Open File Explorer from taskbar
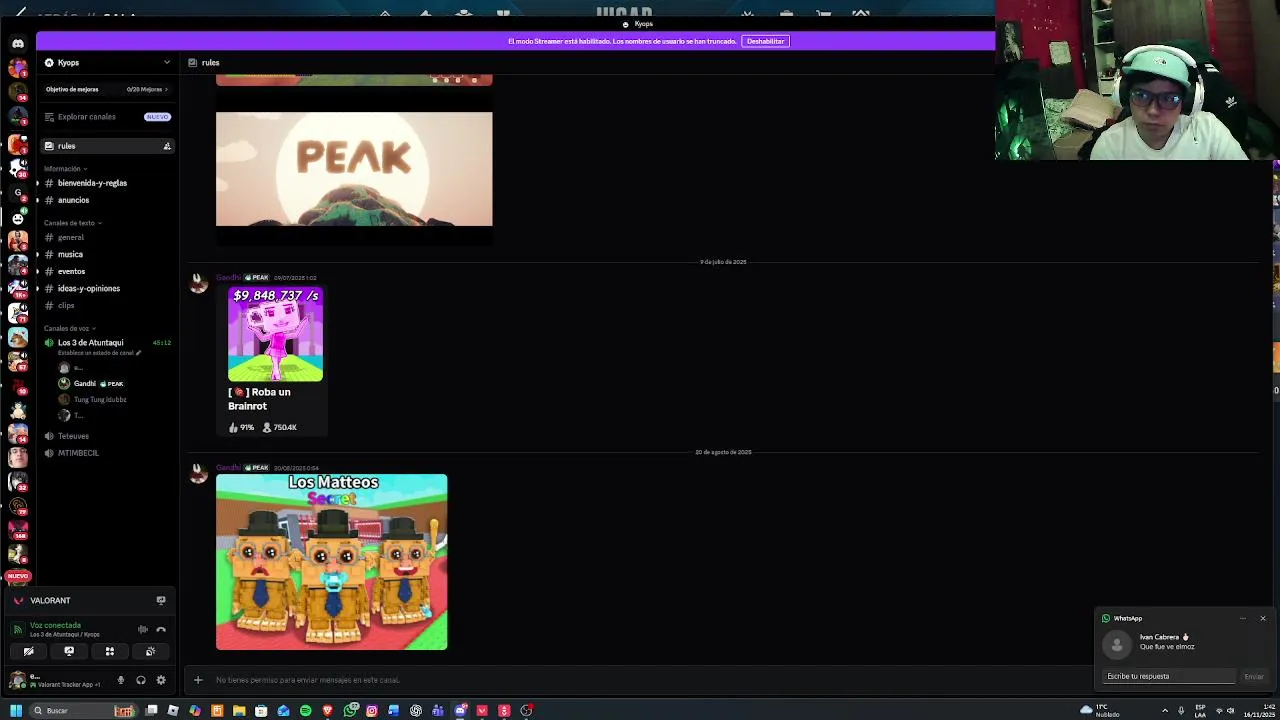The width and height of the screenshot is (1280, 720). click(x=239, y=711)
